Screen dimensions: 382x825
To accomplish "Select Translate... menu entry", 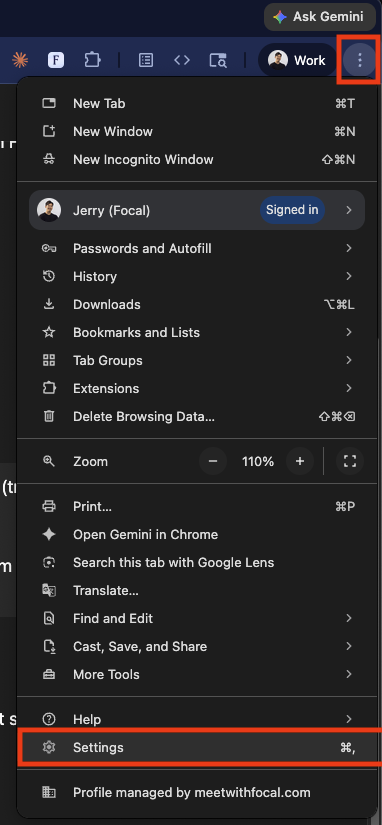I will [198, 590].
